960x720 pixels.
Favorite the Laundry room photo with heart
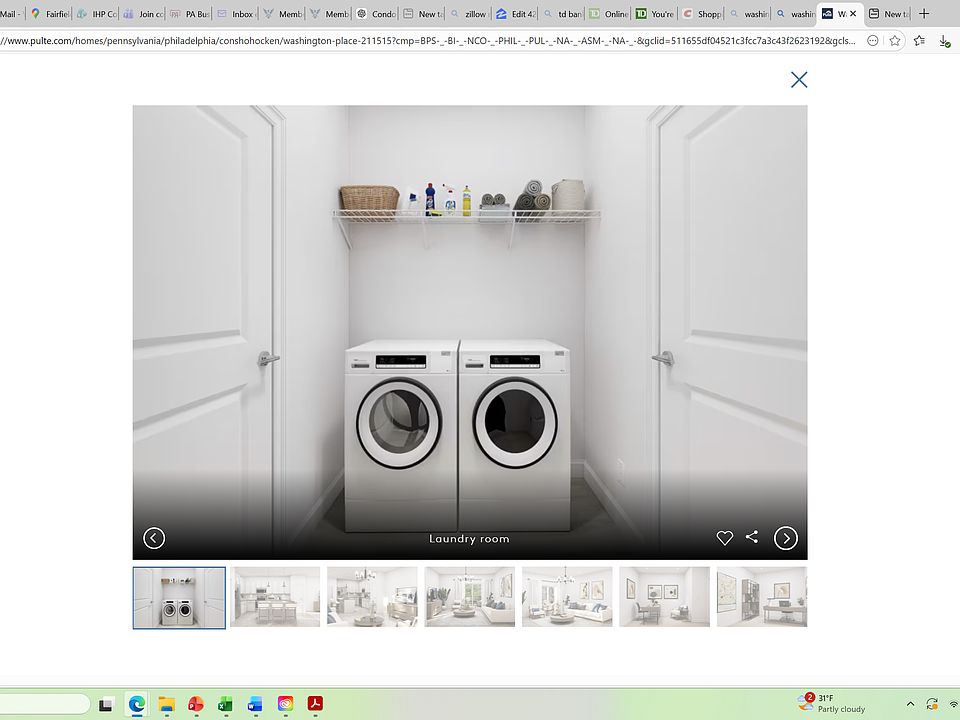coord(724,538)
